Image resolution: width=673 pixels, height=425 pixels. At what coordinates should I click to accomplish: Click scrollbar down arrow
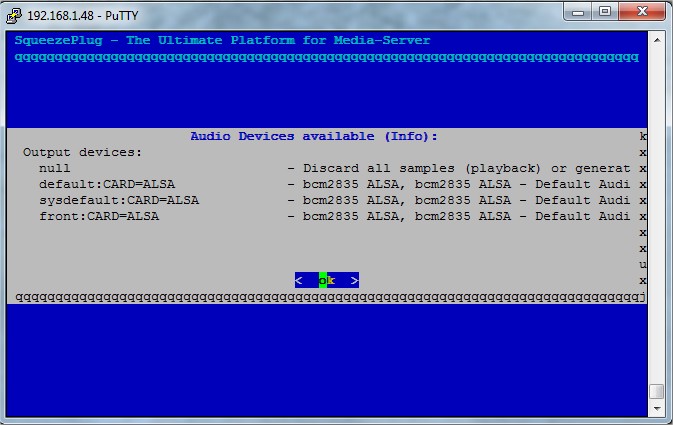657,408
